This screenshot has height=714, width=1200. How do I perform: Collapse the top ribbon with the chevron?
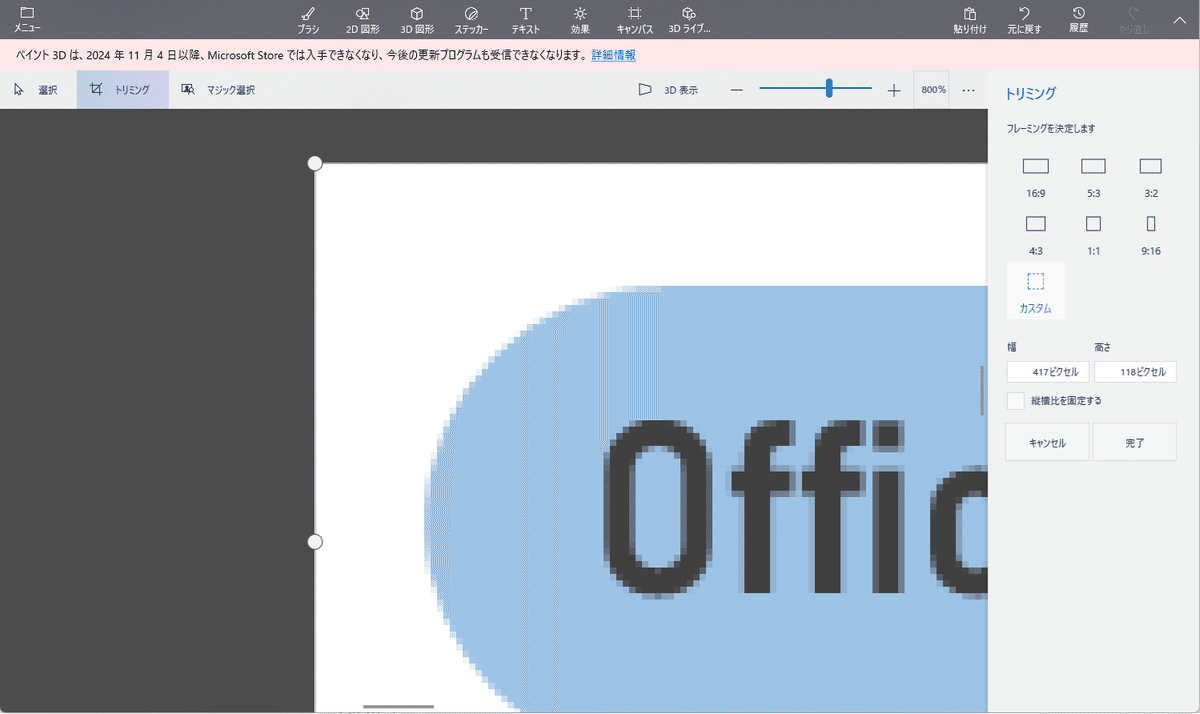(x=1178, y=18)
